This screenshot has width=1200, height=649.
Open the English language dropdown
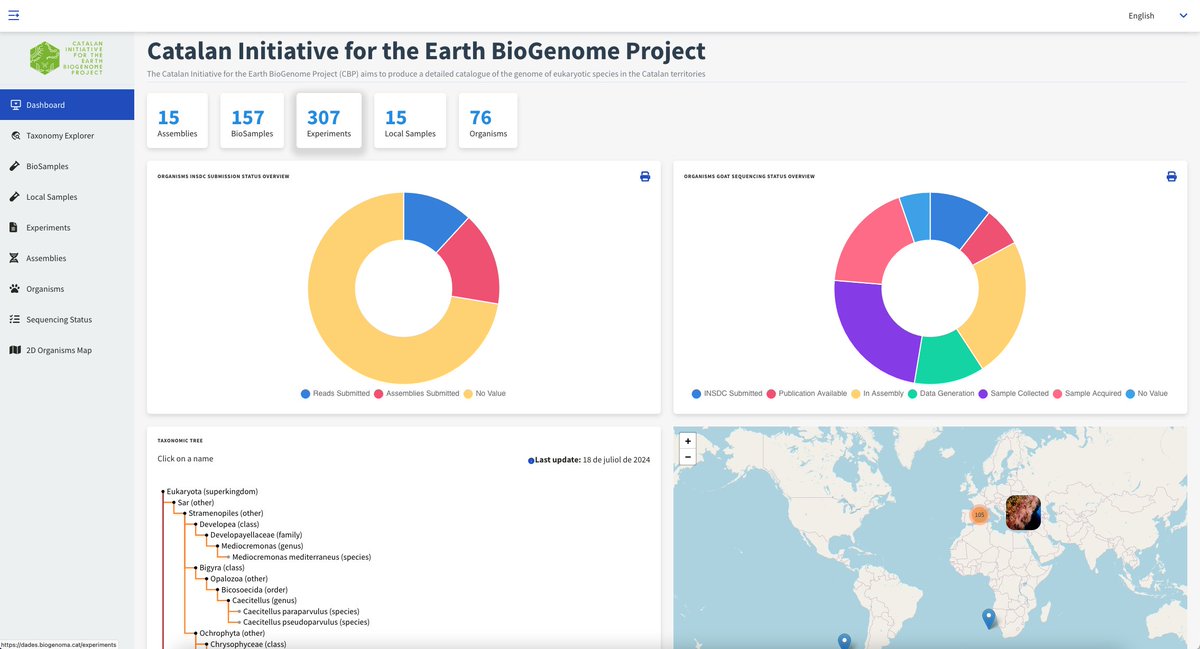(1157, 16)
